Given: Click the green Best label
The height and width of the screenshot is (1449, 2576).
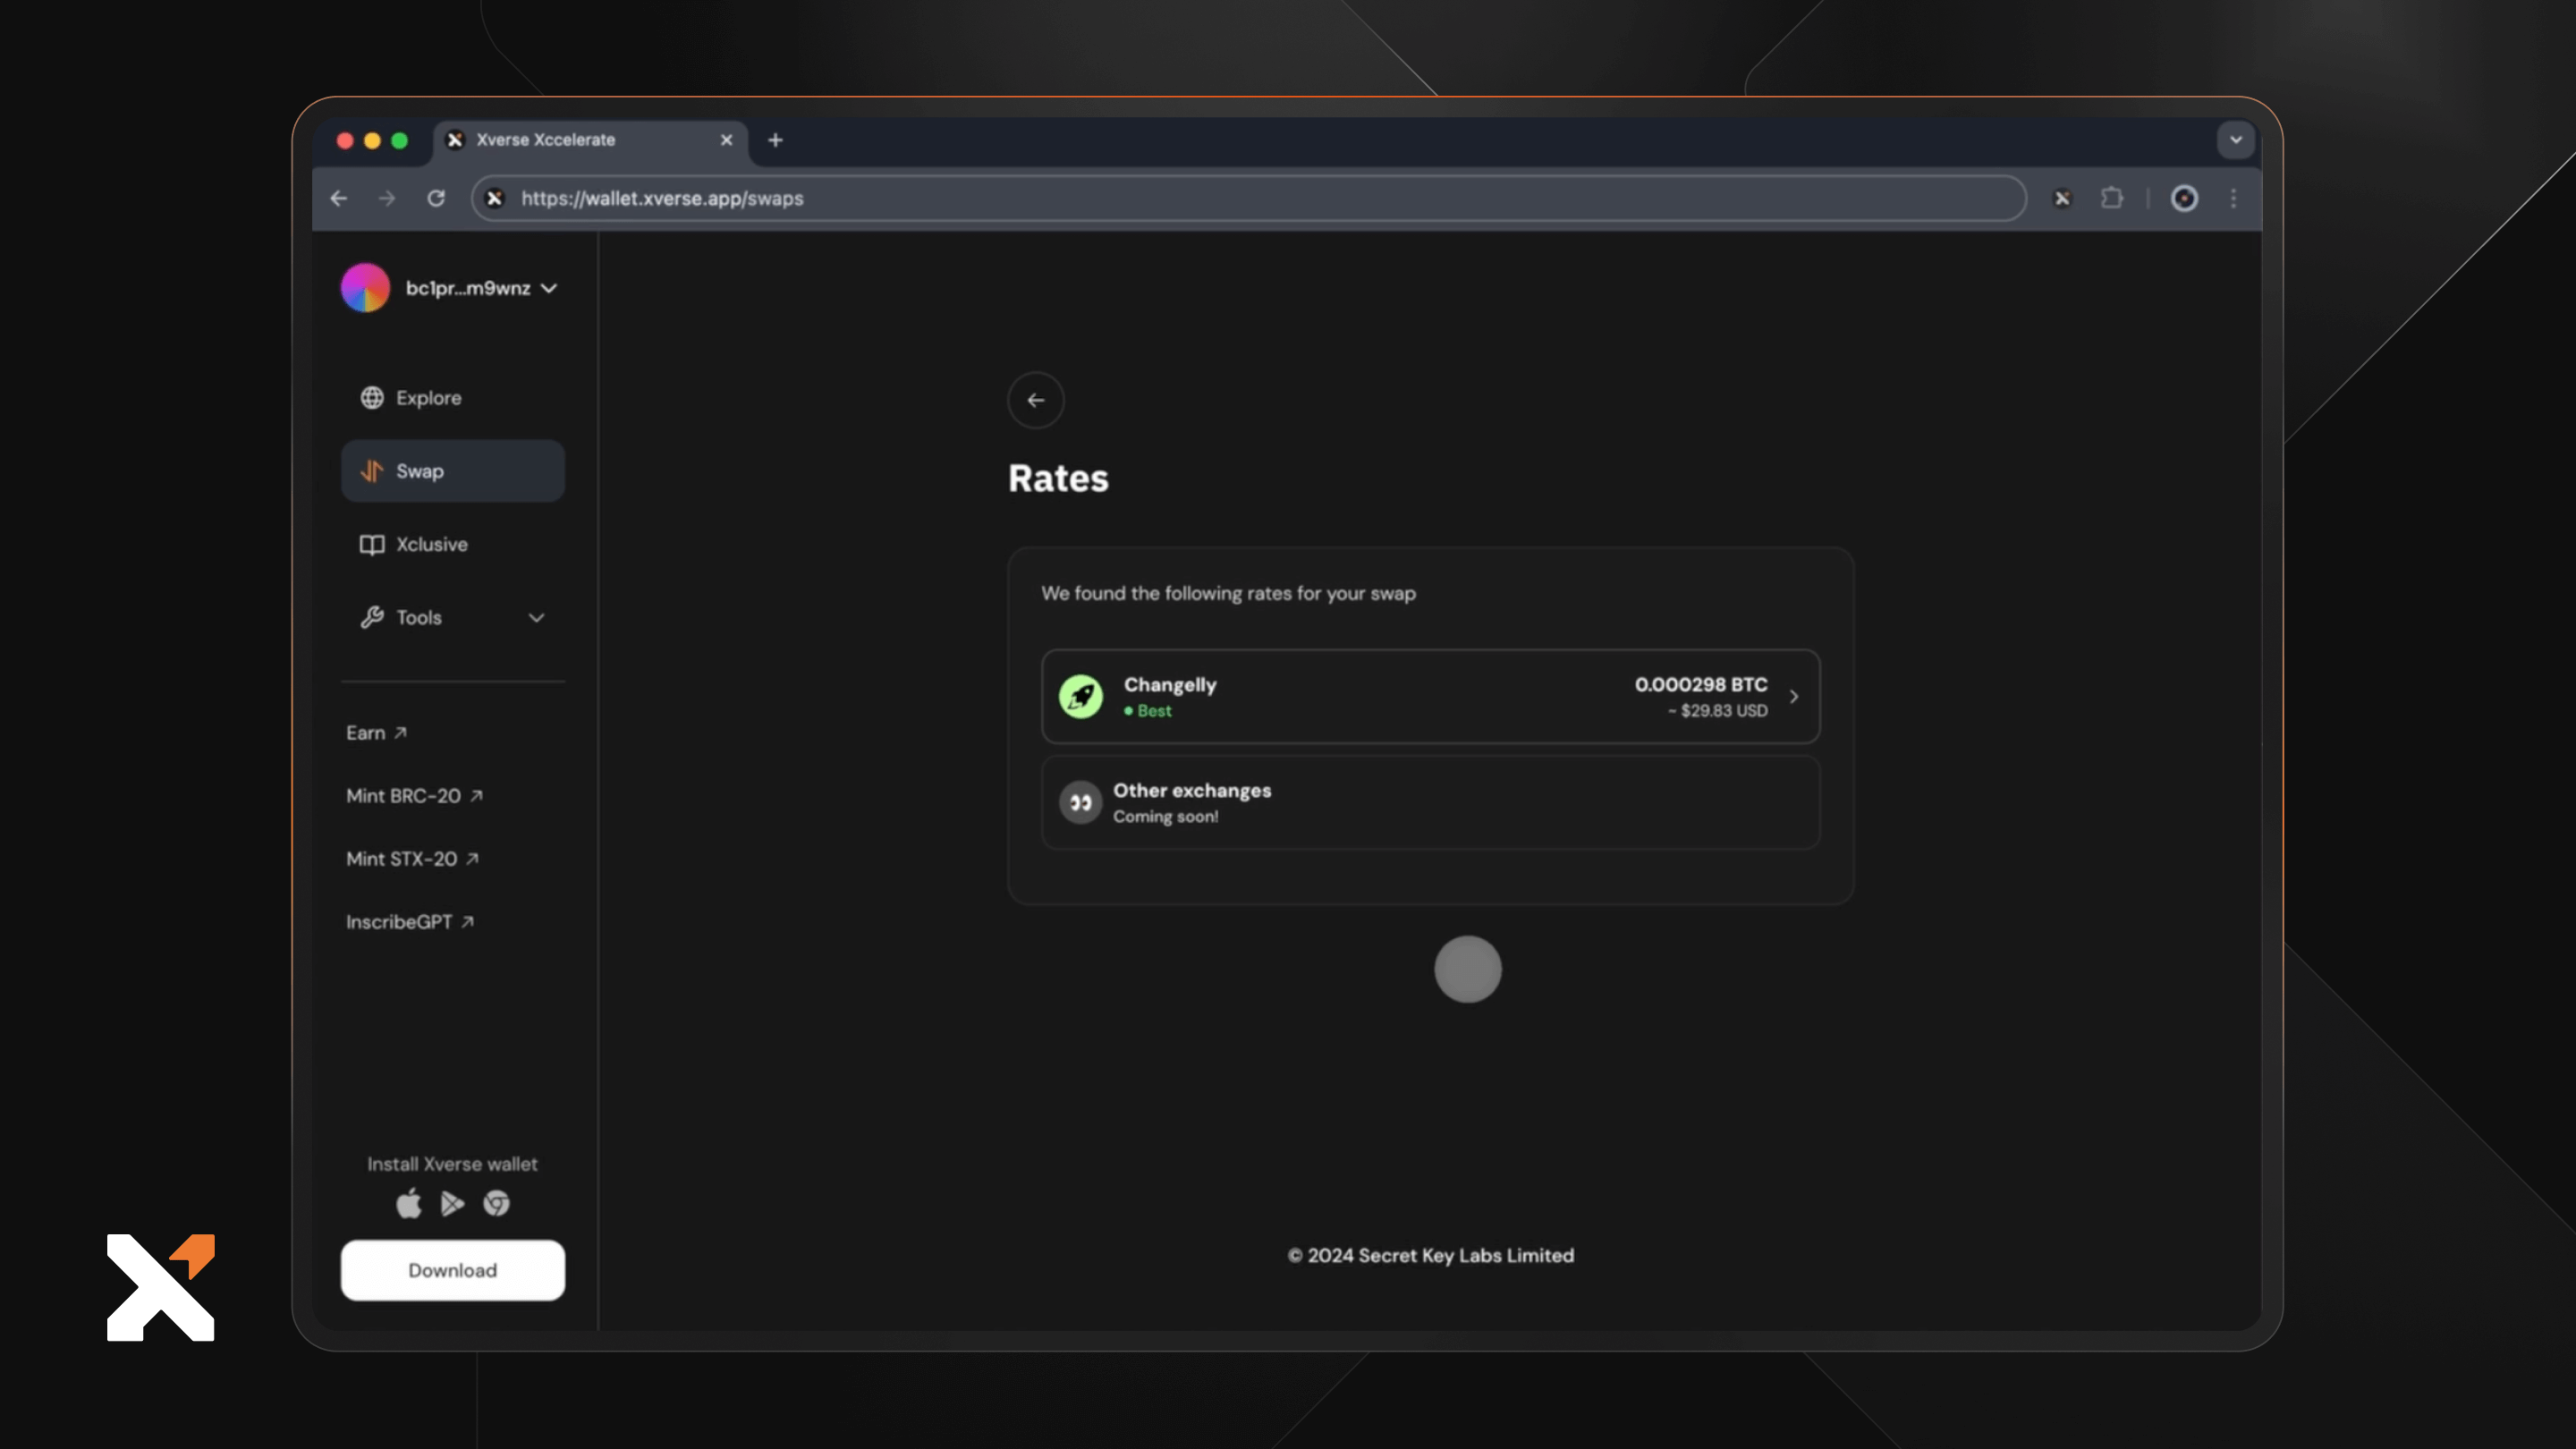Looking at the screenshot, I should click(1147, 711).
